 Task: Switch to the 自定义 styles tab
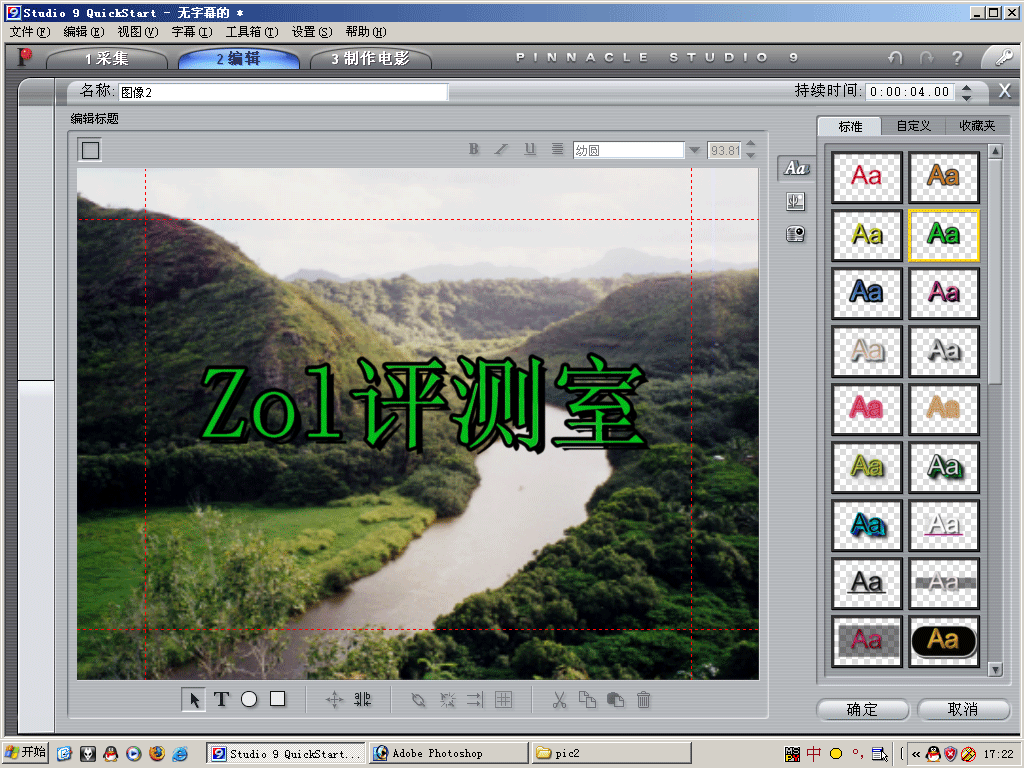point(913,126)
